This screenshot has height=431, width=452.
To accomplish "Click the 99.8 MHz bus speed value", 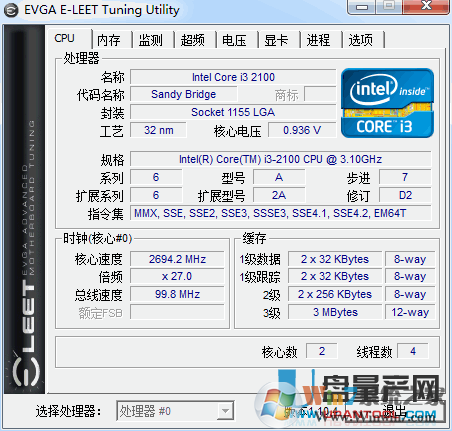I will point(177,294).
